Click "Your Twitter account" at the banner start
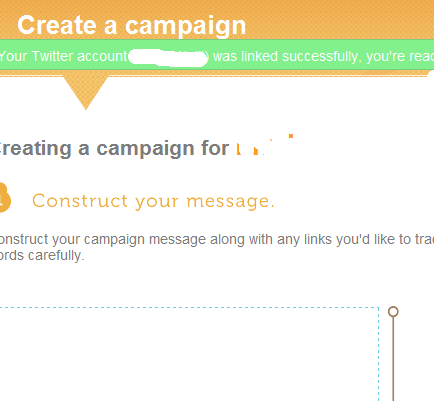This screenshot has width=434, height=401. [x=63, y=56]
